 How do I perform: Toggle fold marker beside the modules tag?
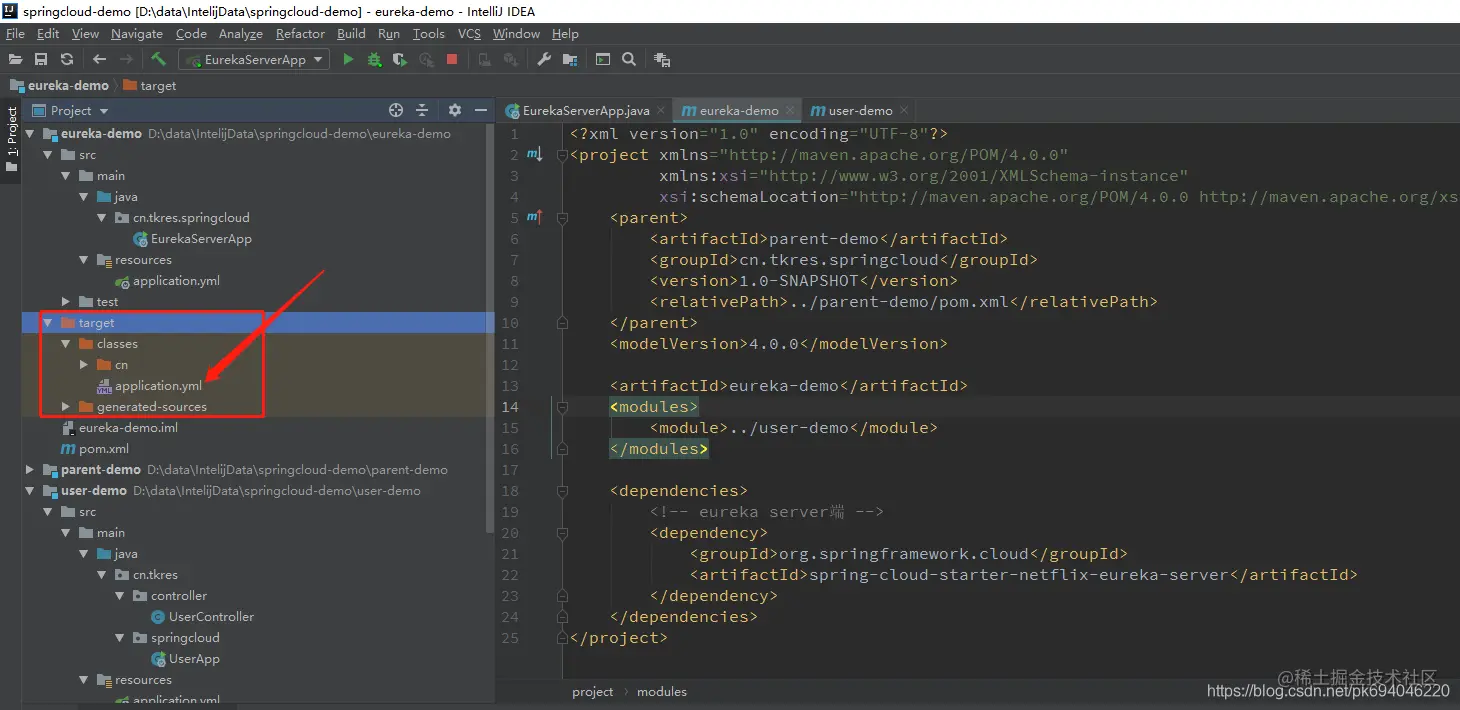562,407
